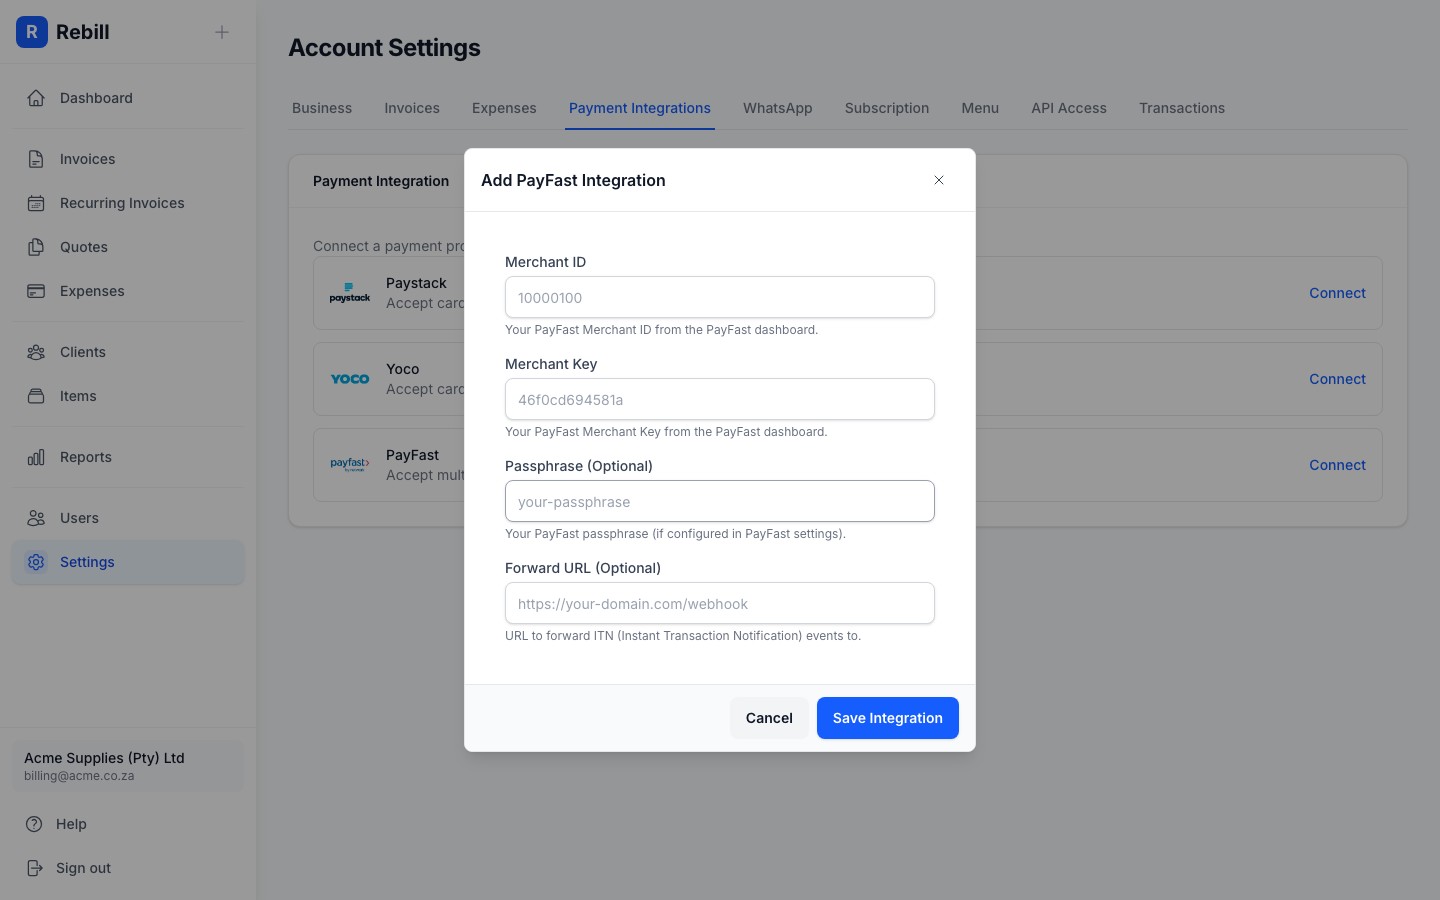Switch to the API Access tab
This screenshot has width=1440, height=900.
tap(1068, 108)
